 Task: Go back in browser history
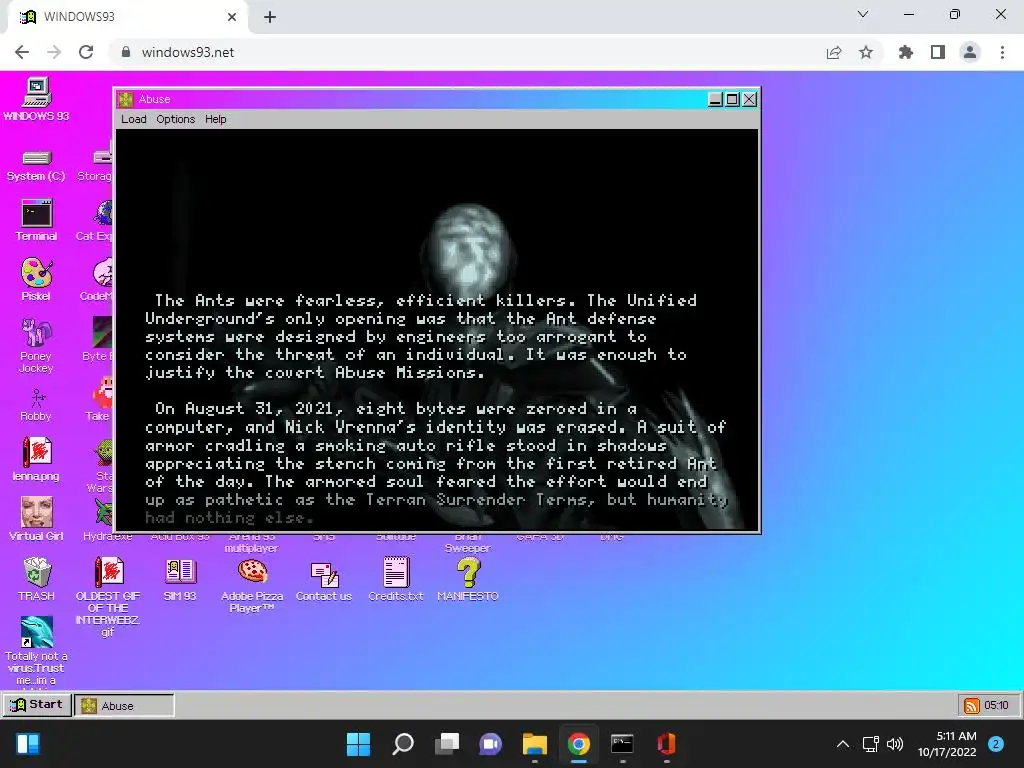point(22,52)
